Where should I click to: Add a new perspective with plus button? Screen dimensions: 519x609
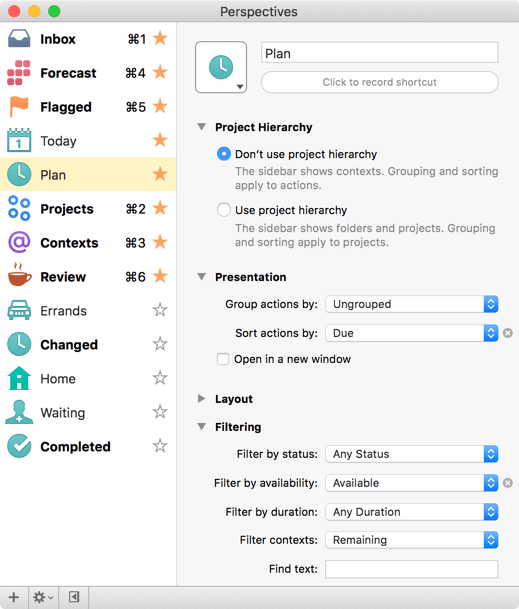point(14,597)
